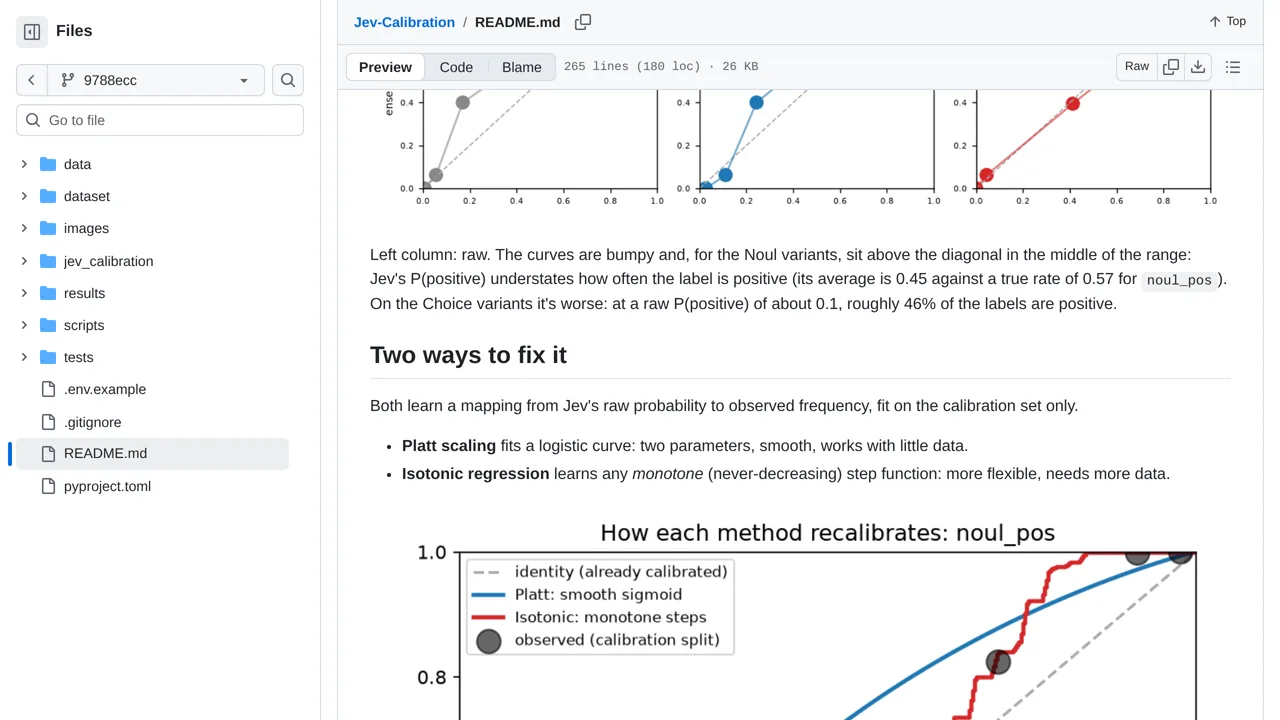Image resolution: width=1280 pixels, height=720 pixels.
Task: Expand the jev_calibration folder chevron
Action: click(x=24, y=261)
